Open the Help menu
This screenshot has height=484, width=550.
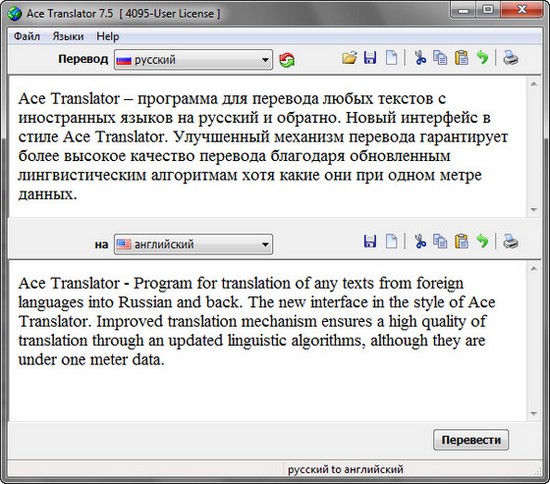pos(108,36)
